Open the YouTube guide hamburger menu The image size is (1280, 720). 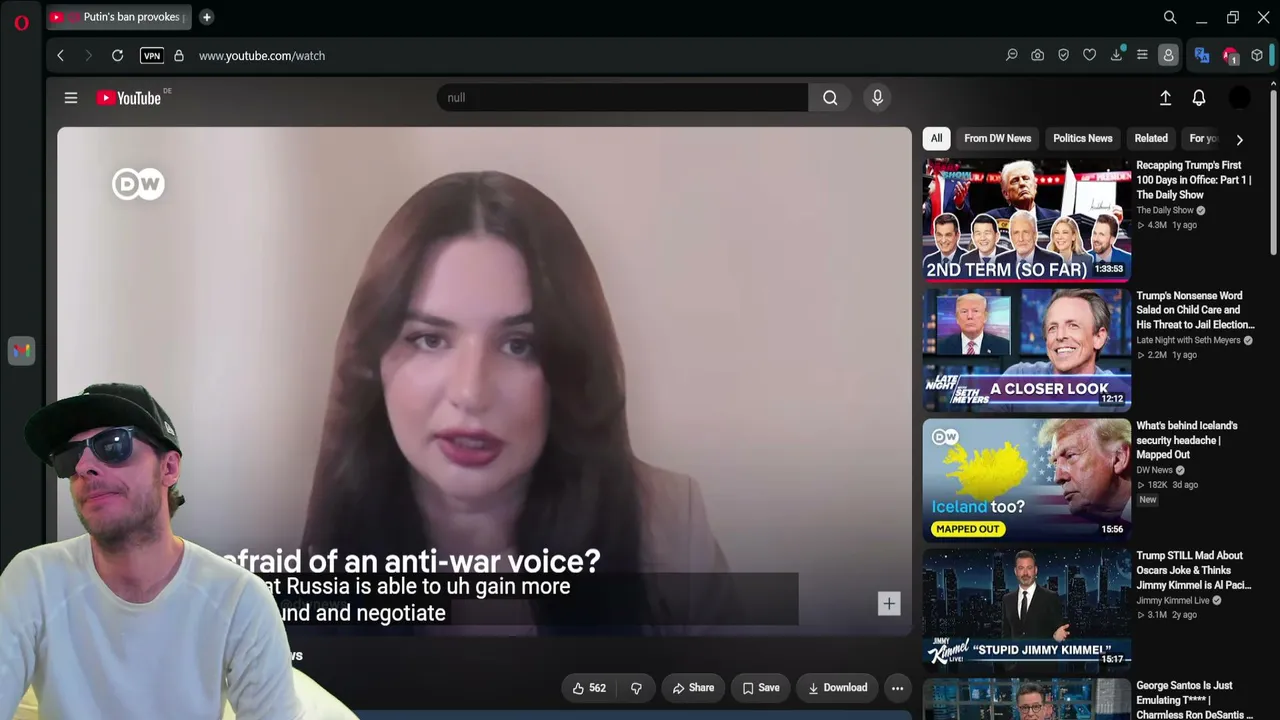pos(71,98)
